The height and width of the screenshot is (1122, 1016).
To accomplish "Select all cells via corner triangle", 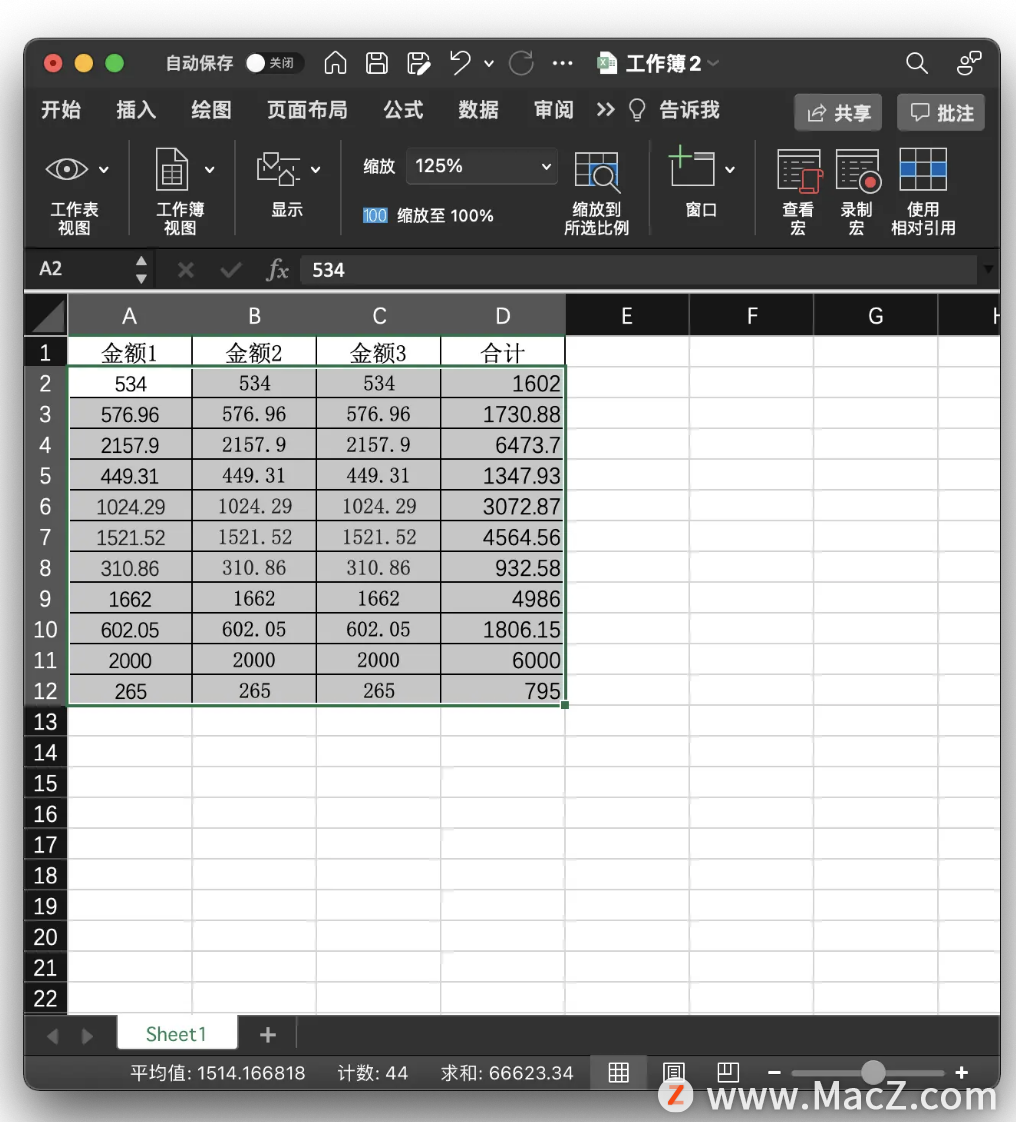I will point(47,316).
